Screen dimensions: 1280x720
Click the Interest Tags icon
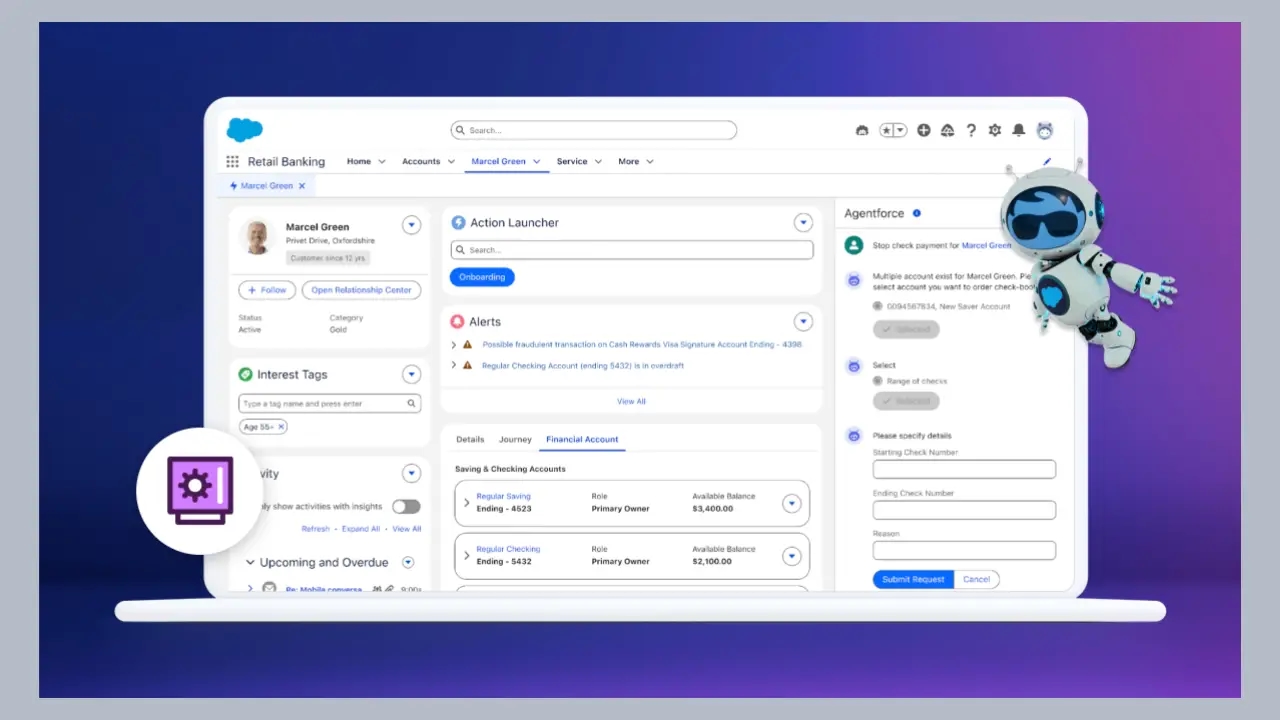[x=245, y=374]
